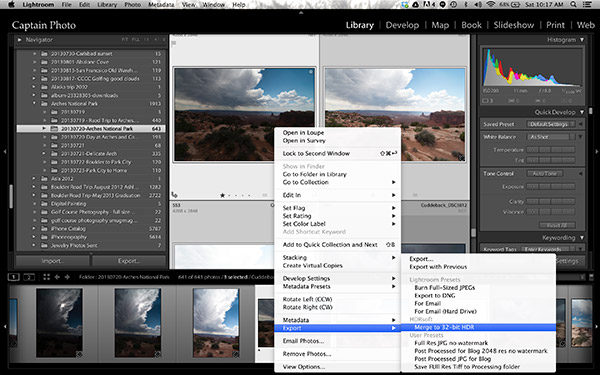Click the left panel scrollbar handle
600x375 pixels.
pos(11,196)
